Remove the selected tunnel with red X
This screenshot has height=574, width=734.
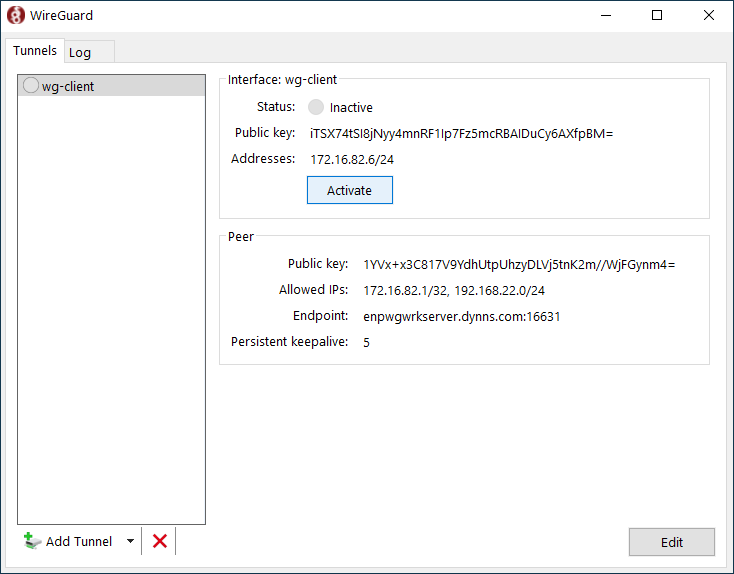click(x=159, y=541)
